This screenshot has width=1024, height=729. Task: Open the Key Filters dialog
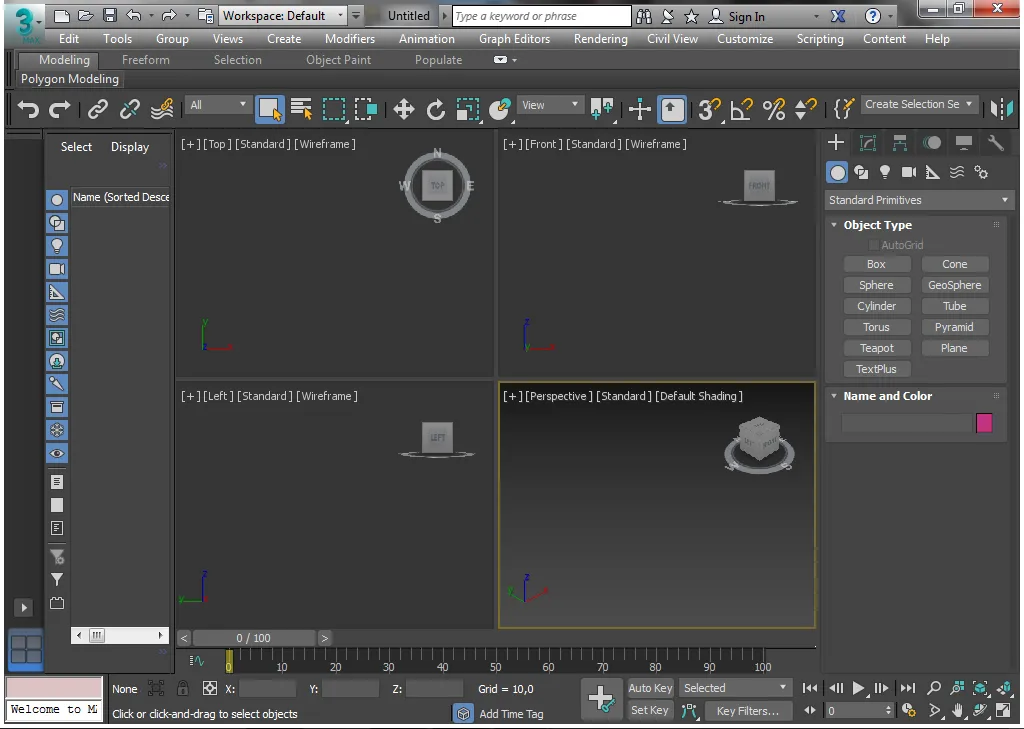click(x=748, y=711)
